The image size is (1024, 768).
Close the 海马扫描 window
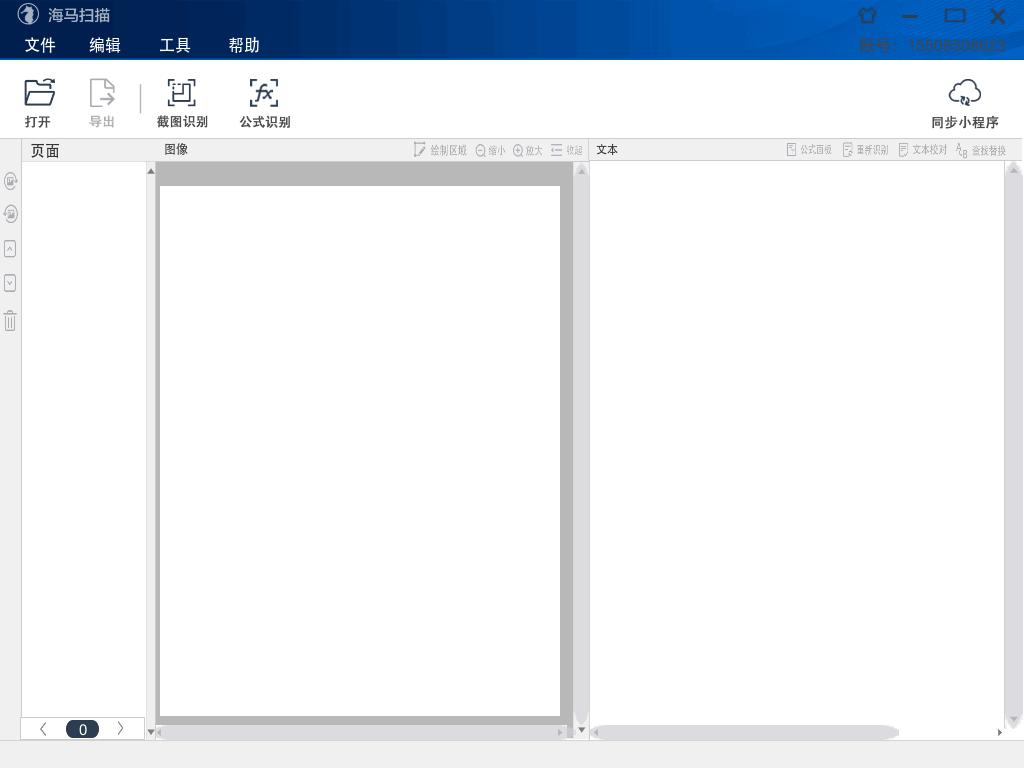998,16
